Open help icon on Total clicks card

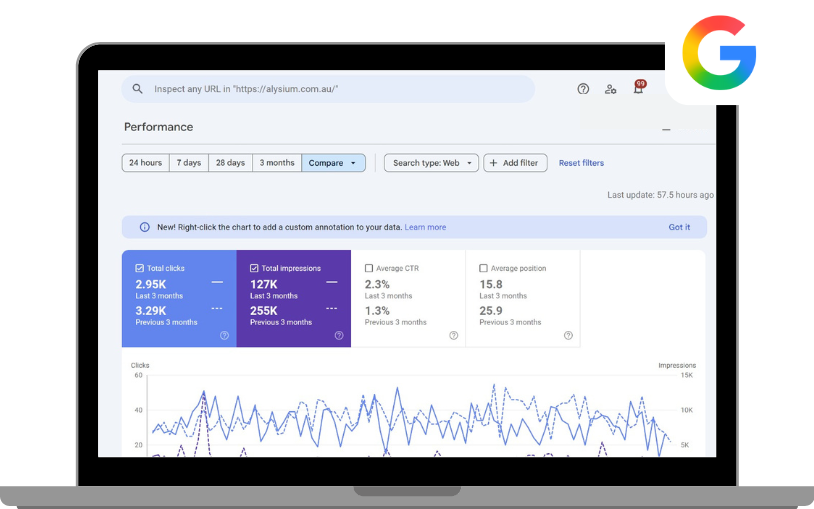click(x=224, y=336)
